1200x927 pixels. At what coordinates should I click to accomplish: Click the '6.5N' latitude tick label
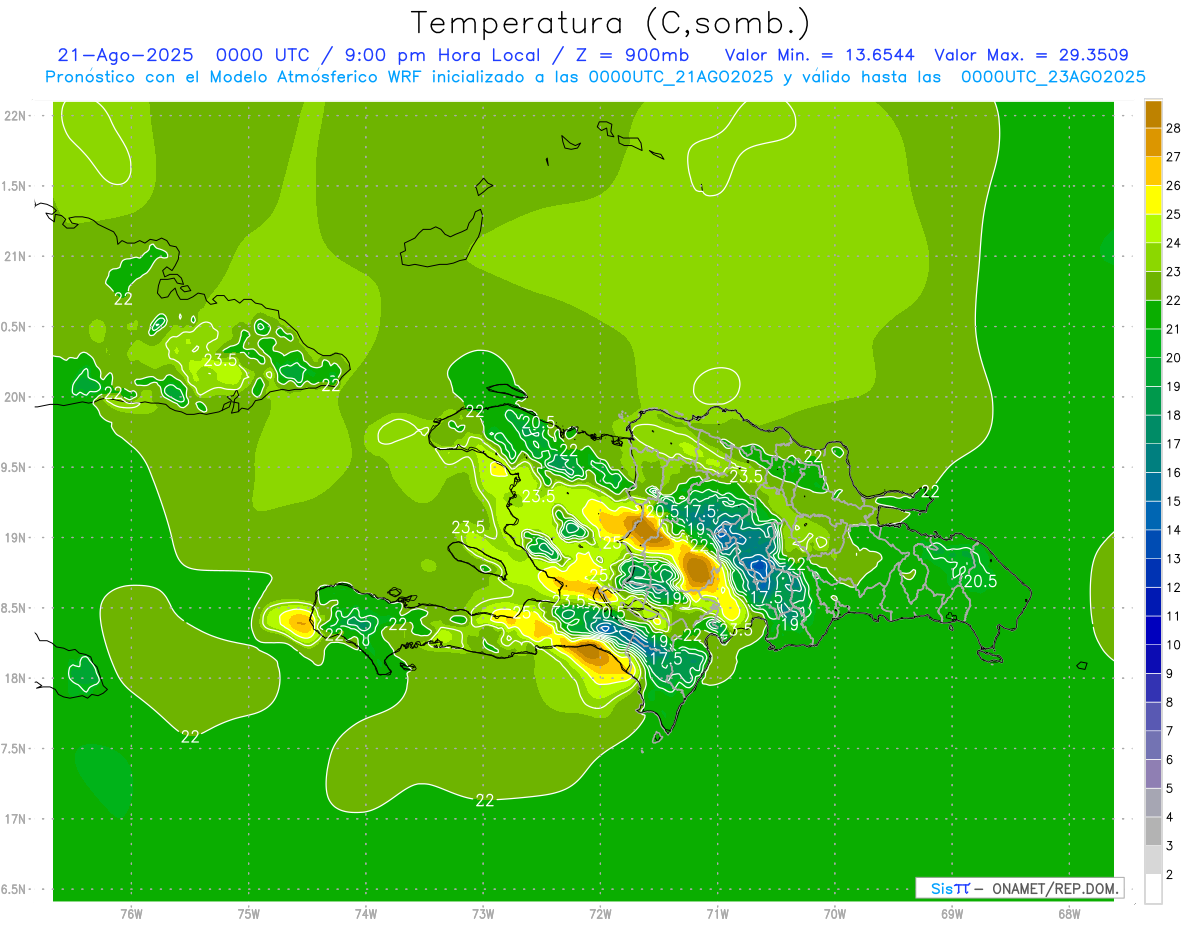click(14, 889)
